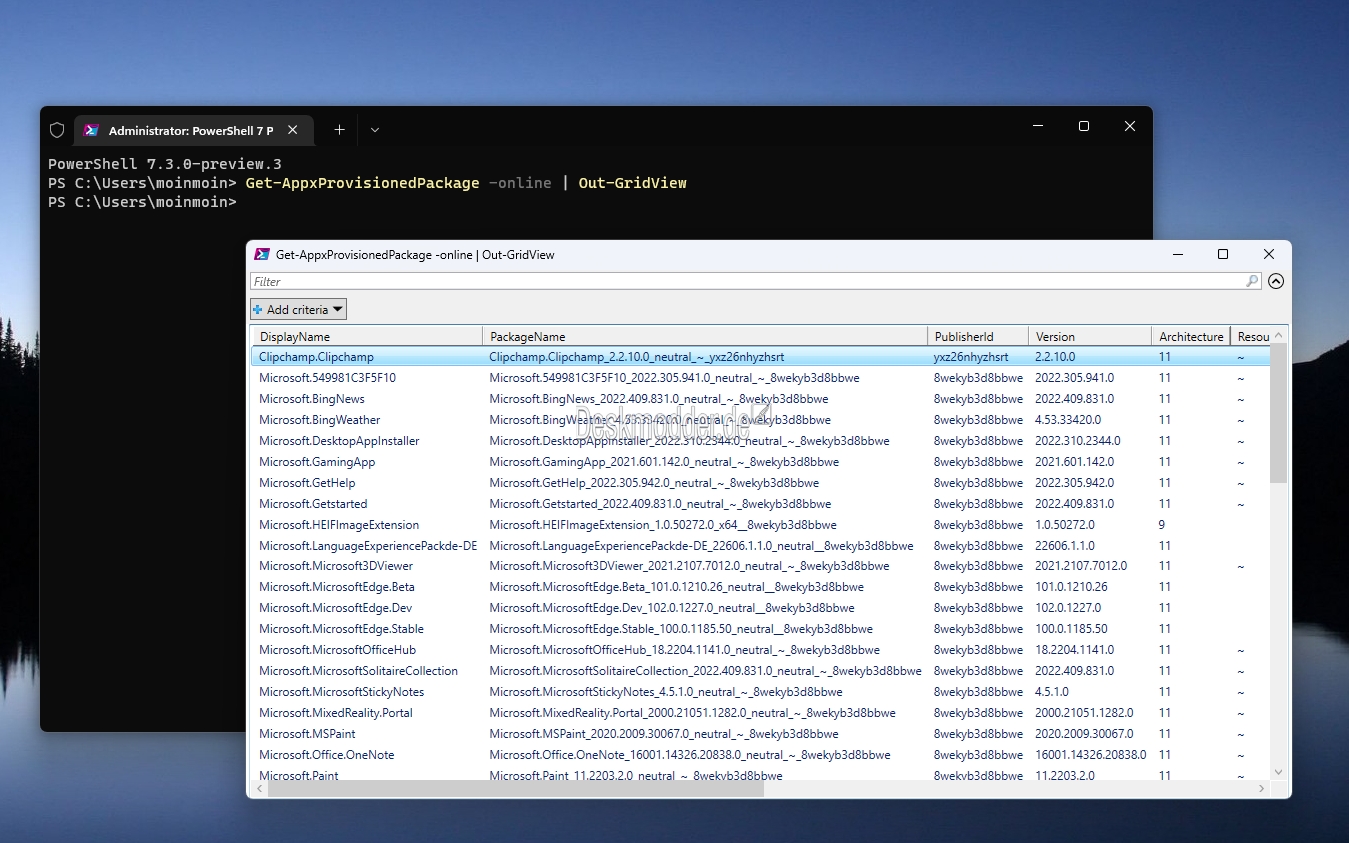Select the Microsoft.BingWeather row
Image resolution: width=1349 pixels, height=843 pixels.
pos(320,420)
